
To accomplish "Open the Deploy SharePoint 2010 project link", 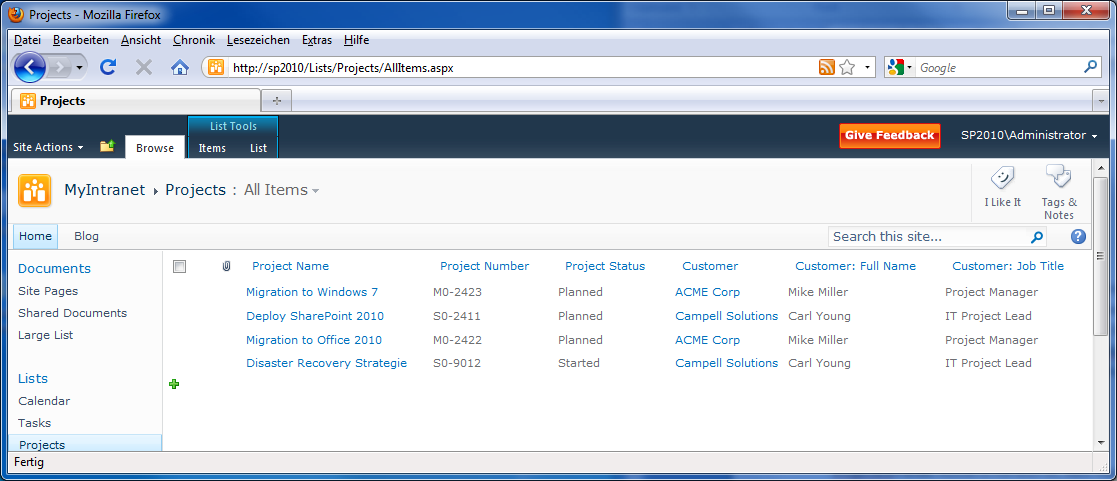I will [x=315, y=316].
